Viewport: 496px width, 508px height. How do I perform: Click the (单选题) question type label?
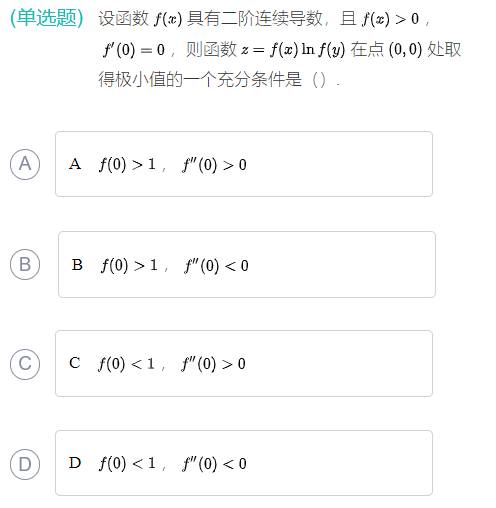pos(47,18)
